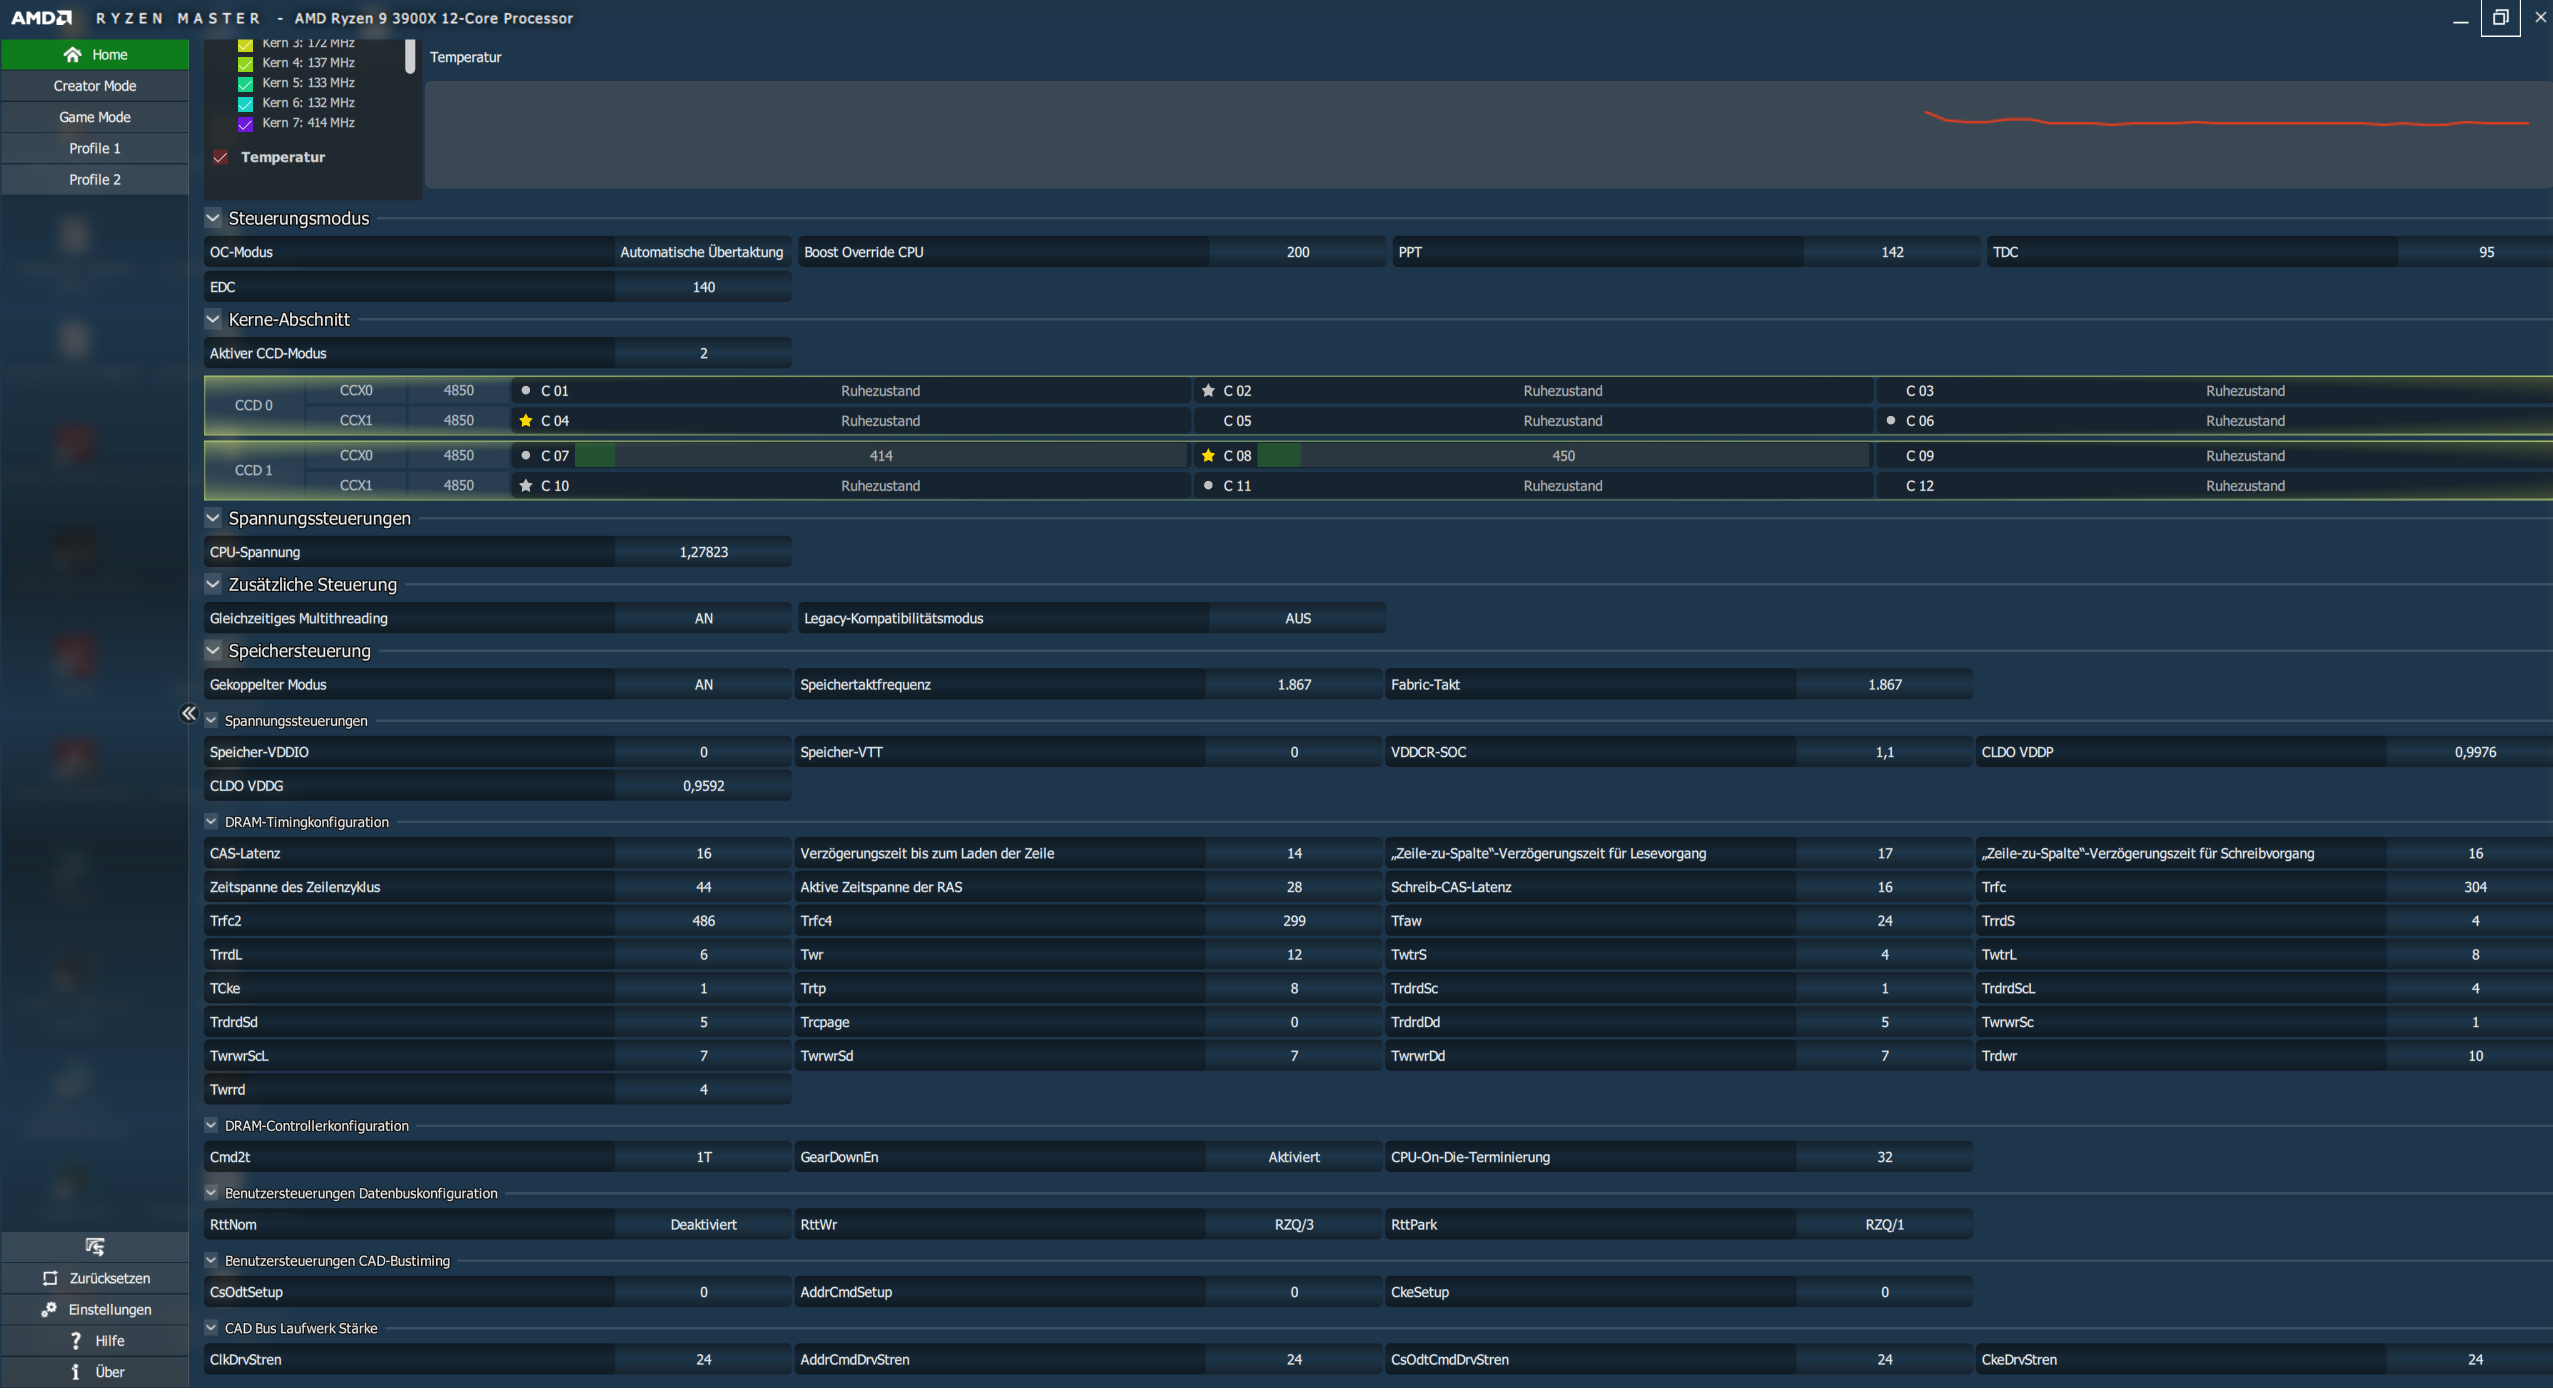Collapse sidebar with the double-arrow icon
The width and height of the screenshot is (2553, 1392).
(x=188, y=714)
